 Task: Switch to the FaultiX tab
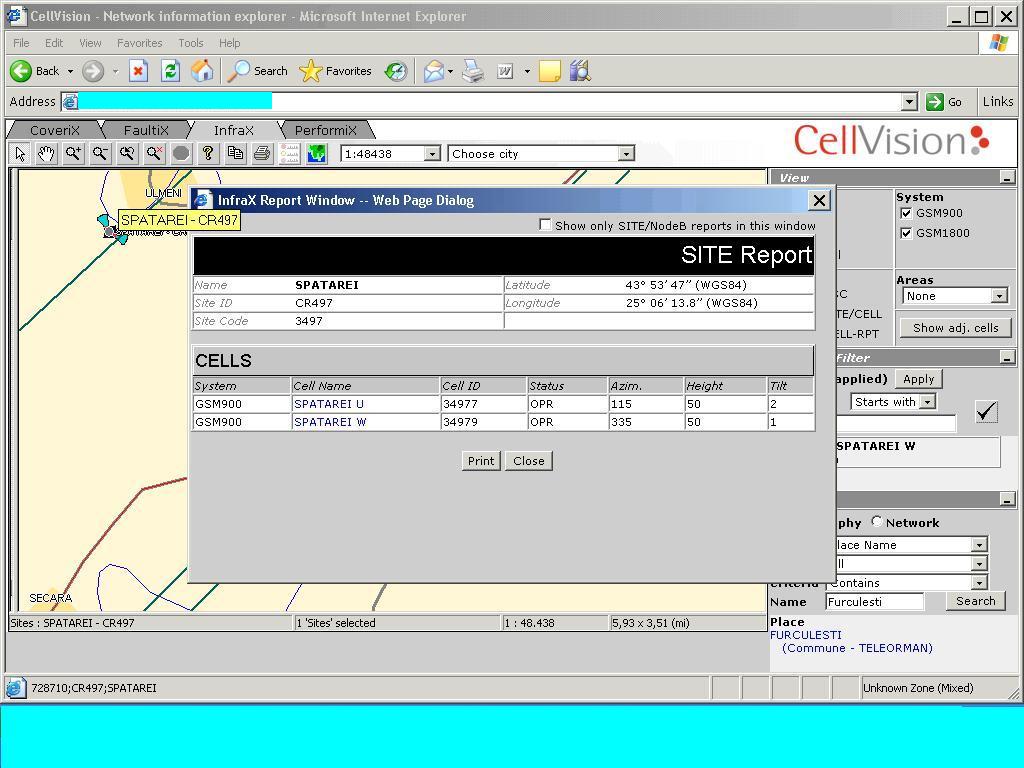pos(146,131)
